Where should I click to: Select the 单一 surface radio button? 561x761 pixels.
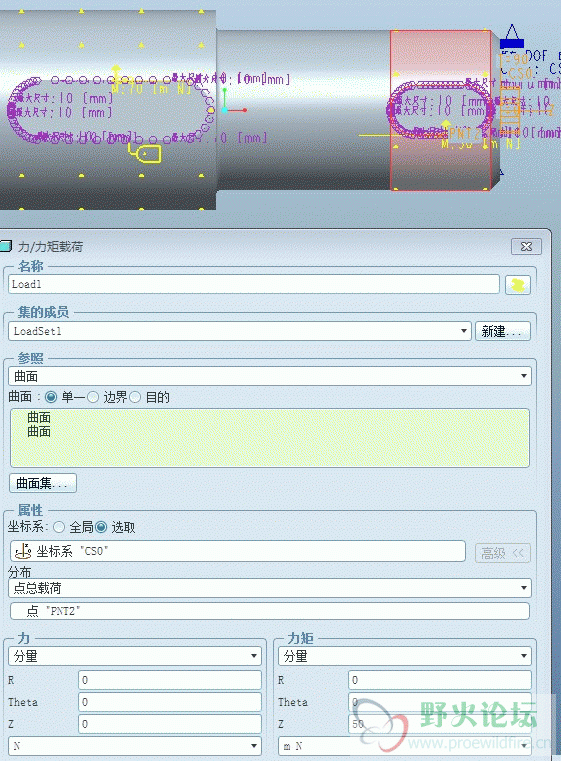point(51,397)
